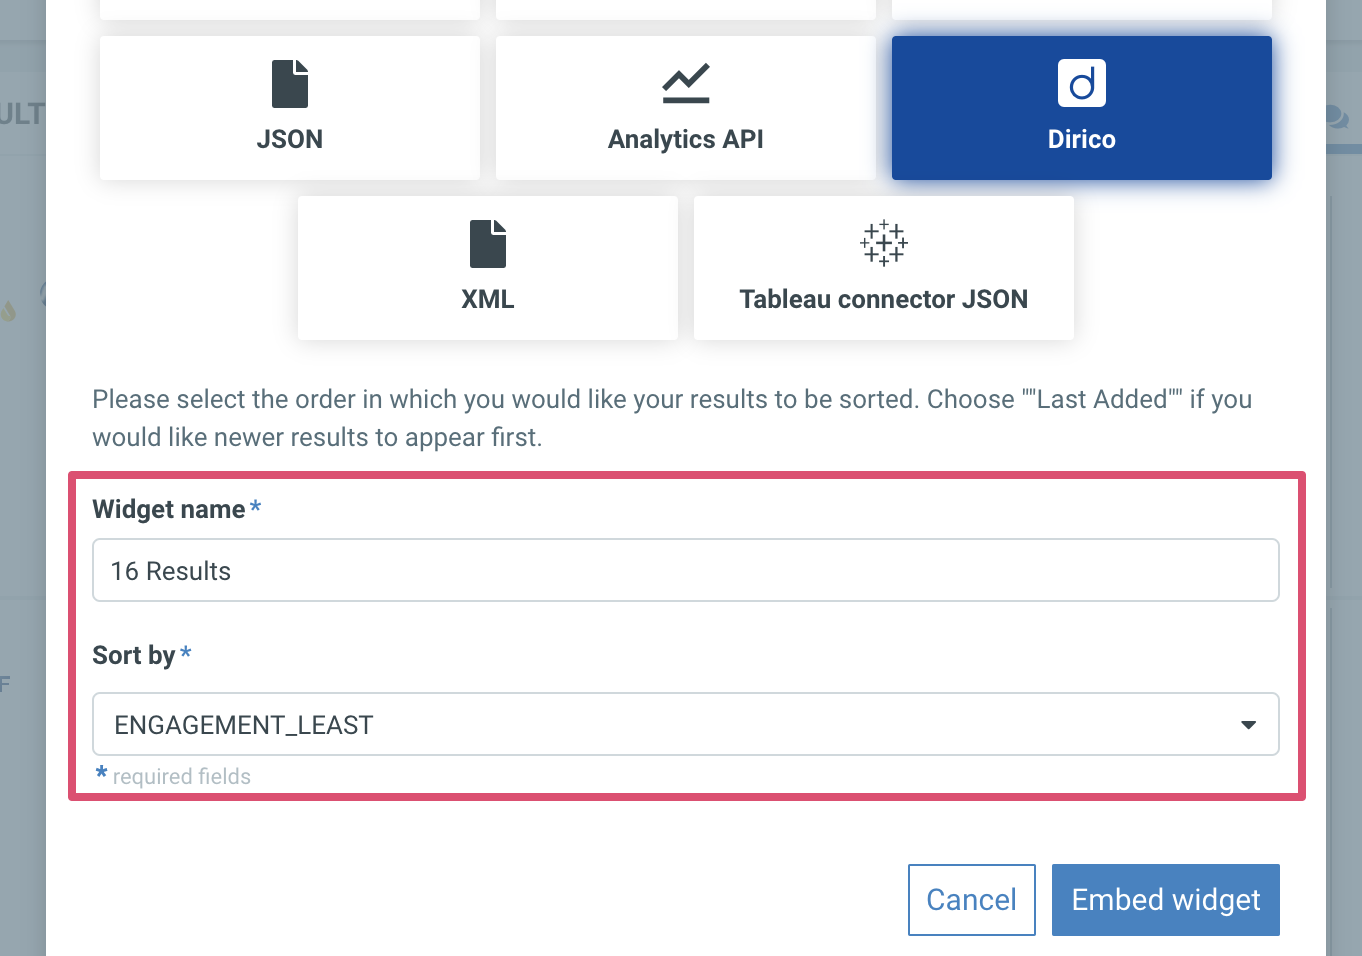Expand the Sort by dropdown caret arrow
This screenshot has height=956, width=1362.
point(1248,725)
